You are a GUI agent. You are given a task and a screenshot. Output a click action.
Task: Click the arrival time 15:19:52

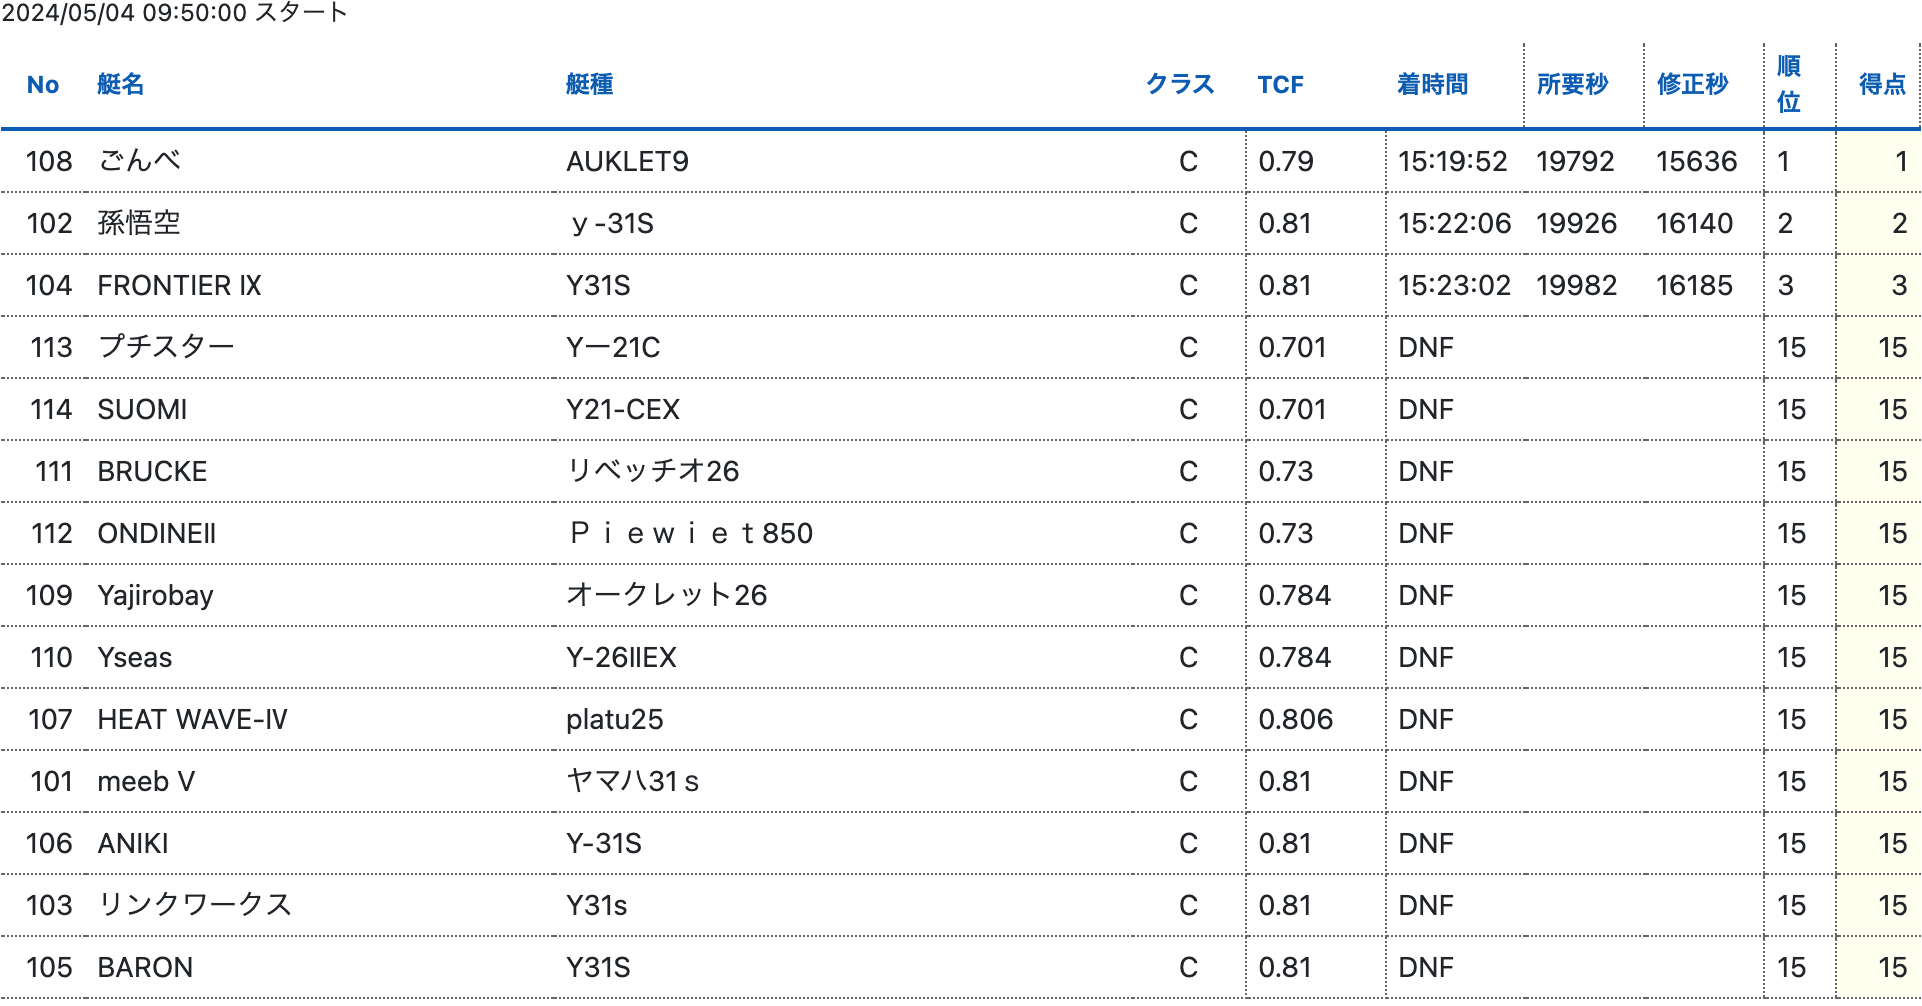pyautogui.click(x=1452, y=162)
